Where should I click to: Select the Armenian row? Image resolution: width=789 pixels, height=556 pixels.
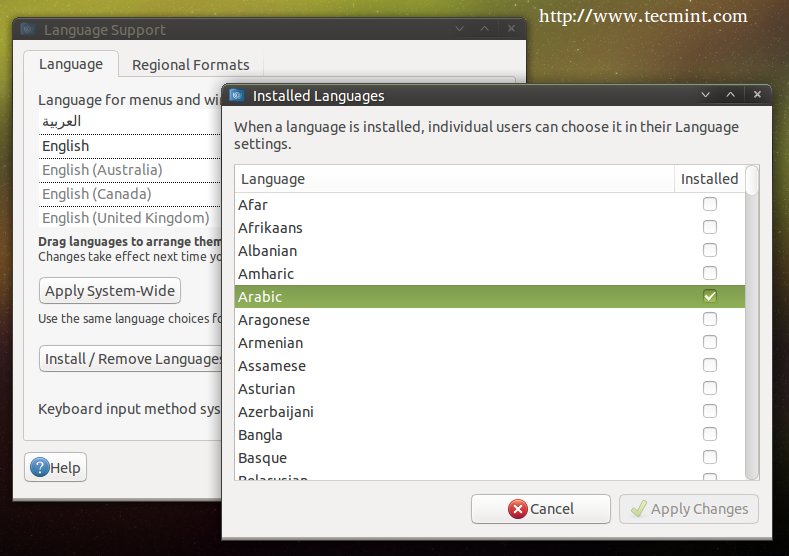point(490,343)
